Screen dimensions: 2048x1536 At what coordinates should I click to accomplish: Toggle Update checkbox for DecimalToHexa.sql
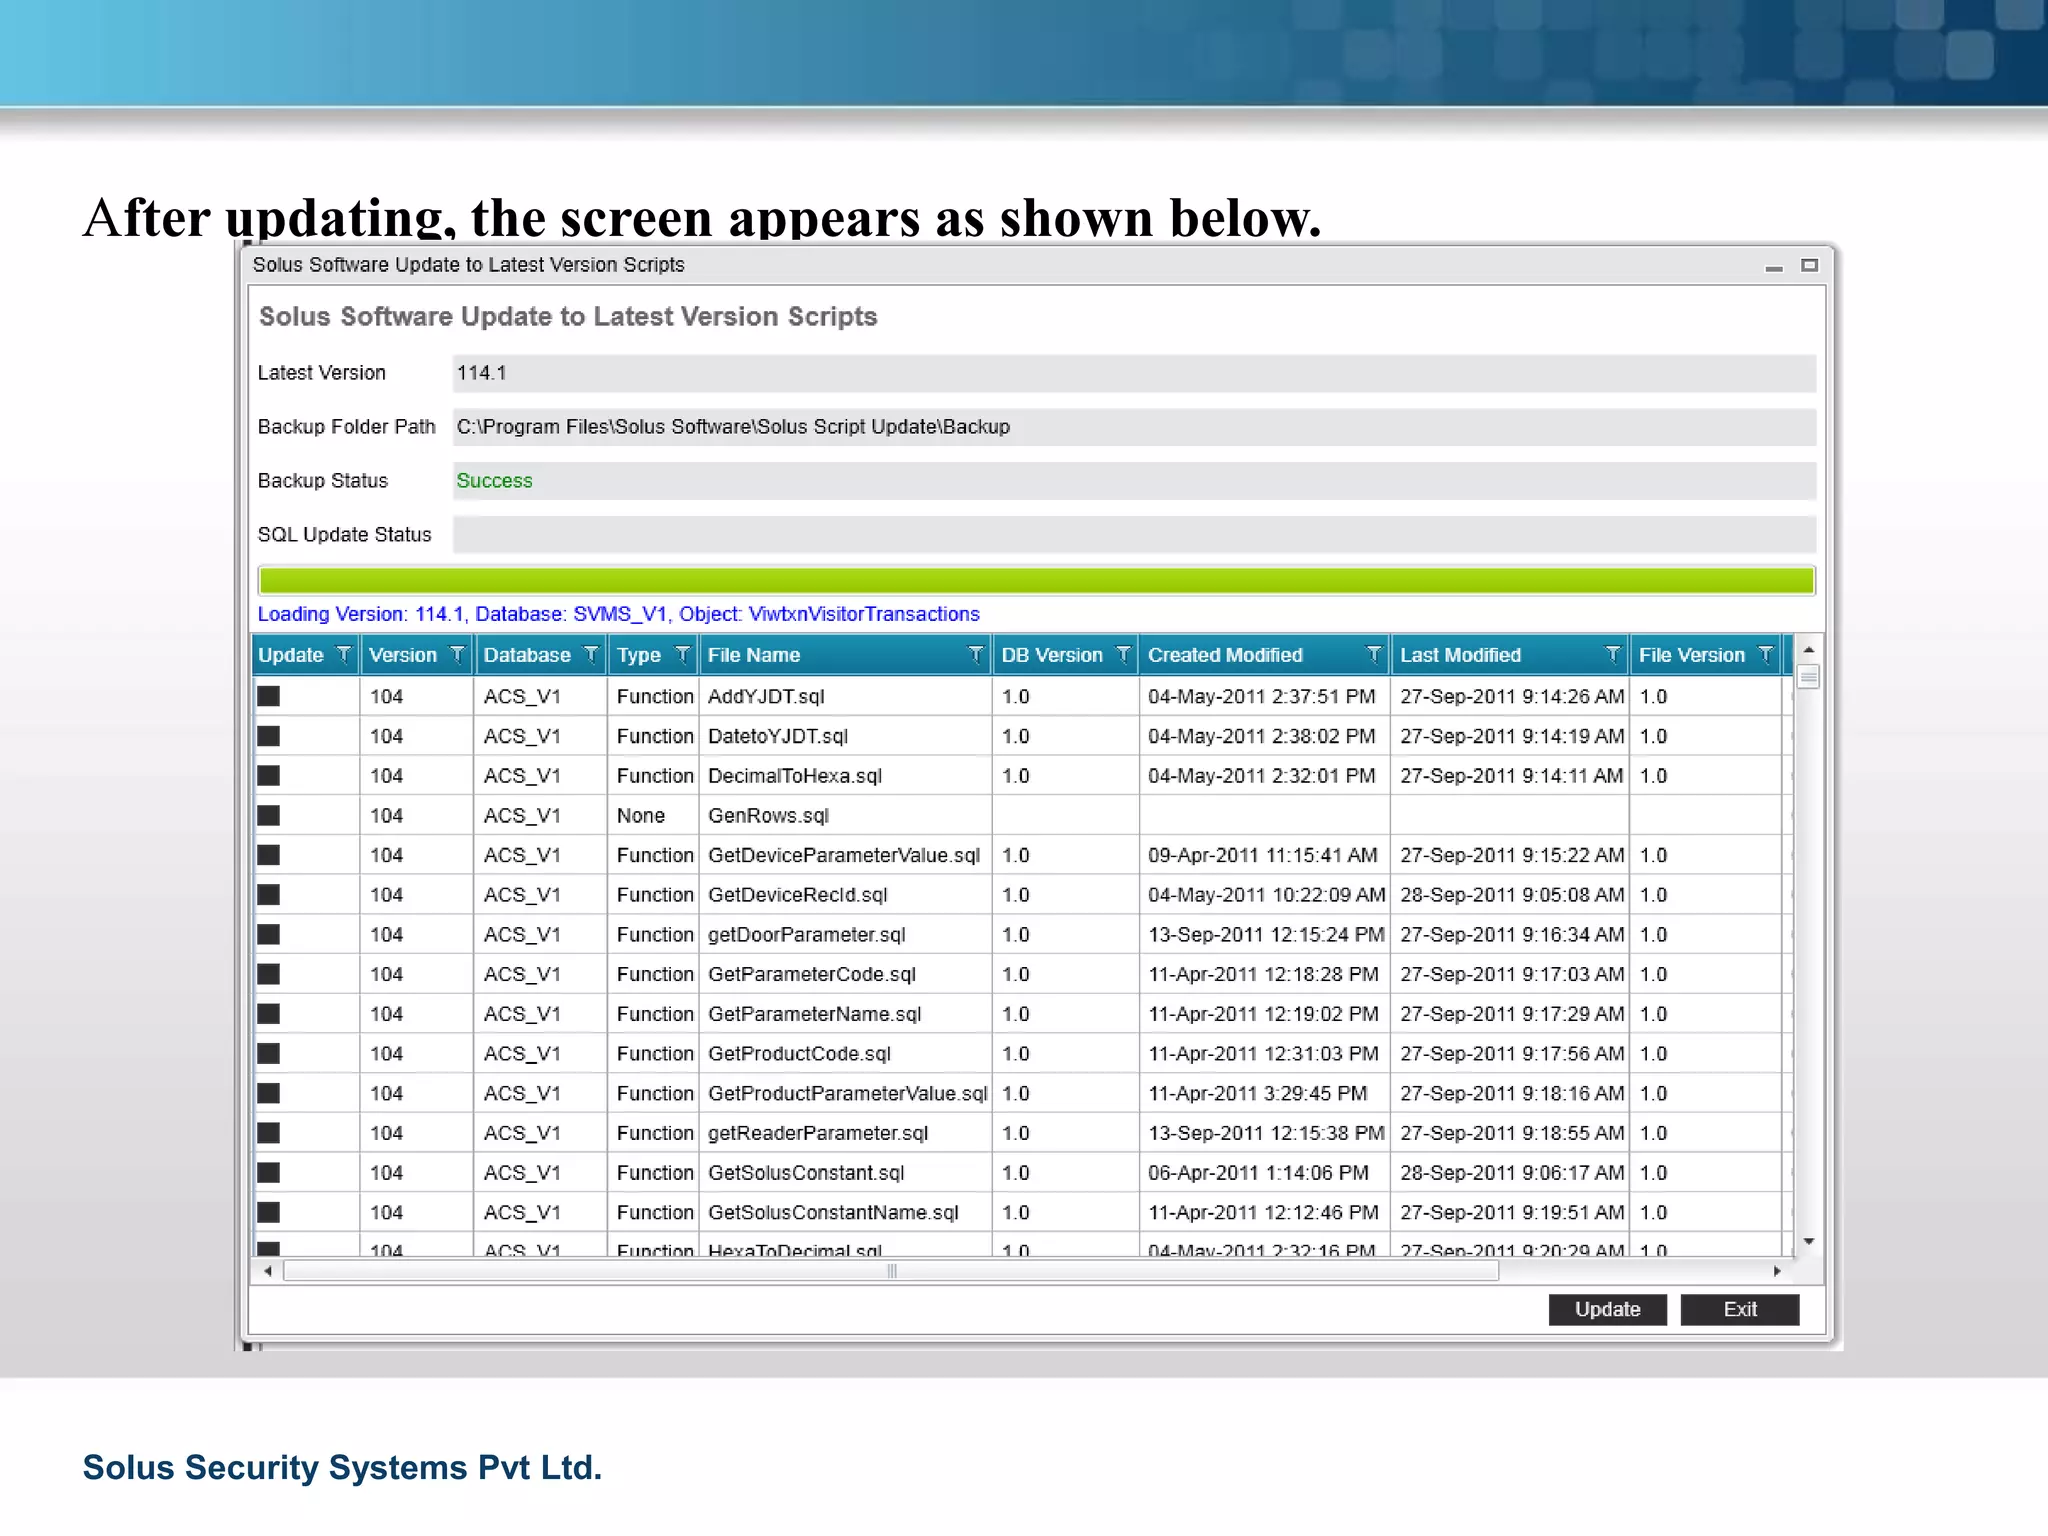click(x=269, y=775)
